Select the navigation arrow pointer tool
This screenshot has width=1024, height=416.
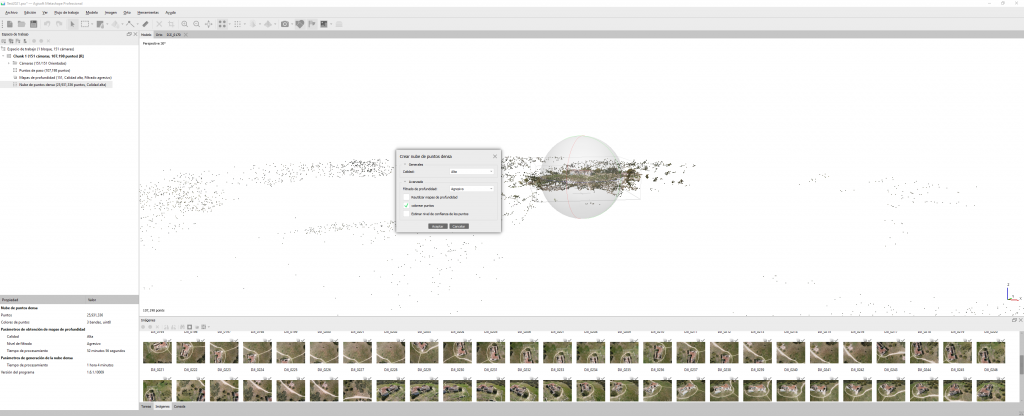tap(72, 24)
